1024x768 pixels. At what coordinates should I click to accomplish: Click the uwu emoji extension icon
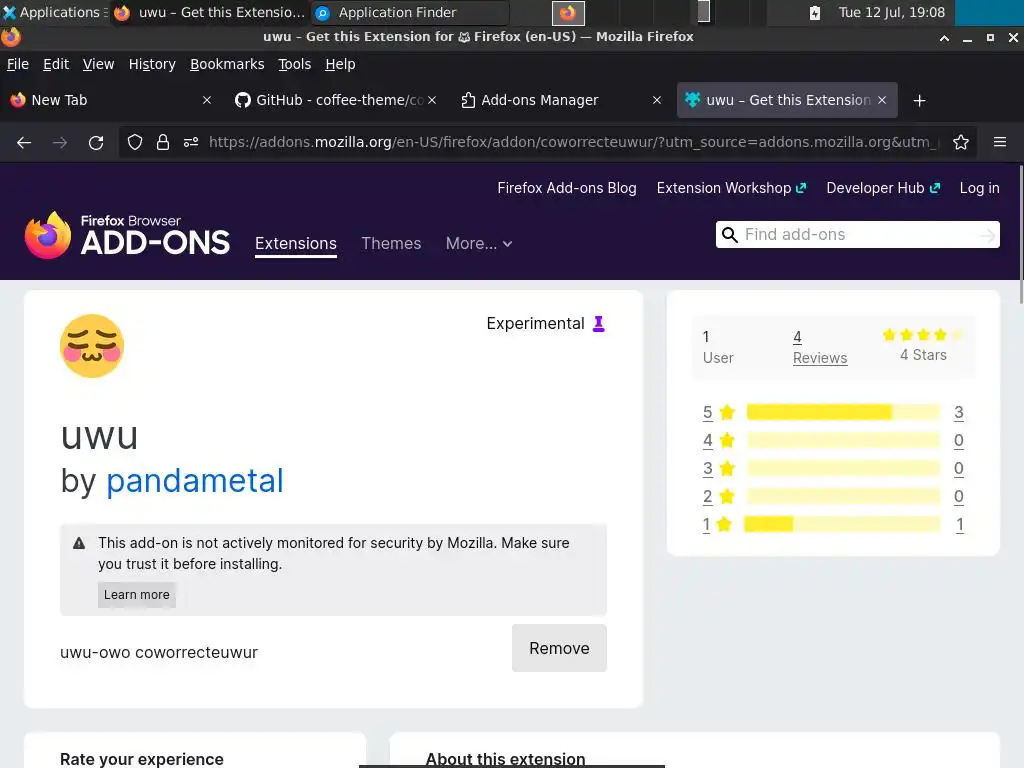click(92, 346)
